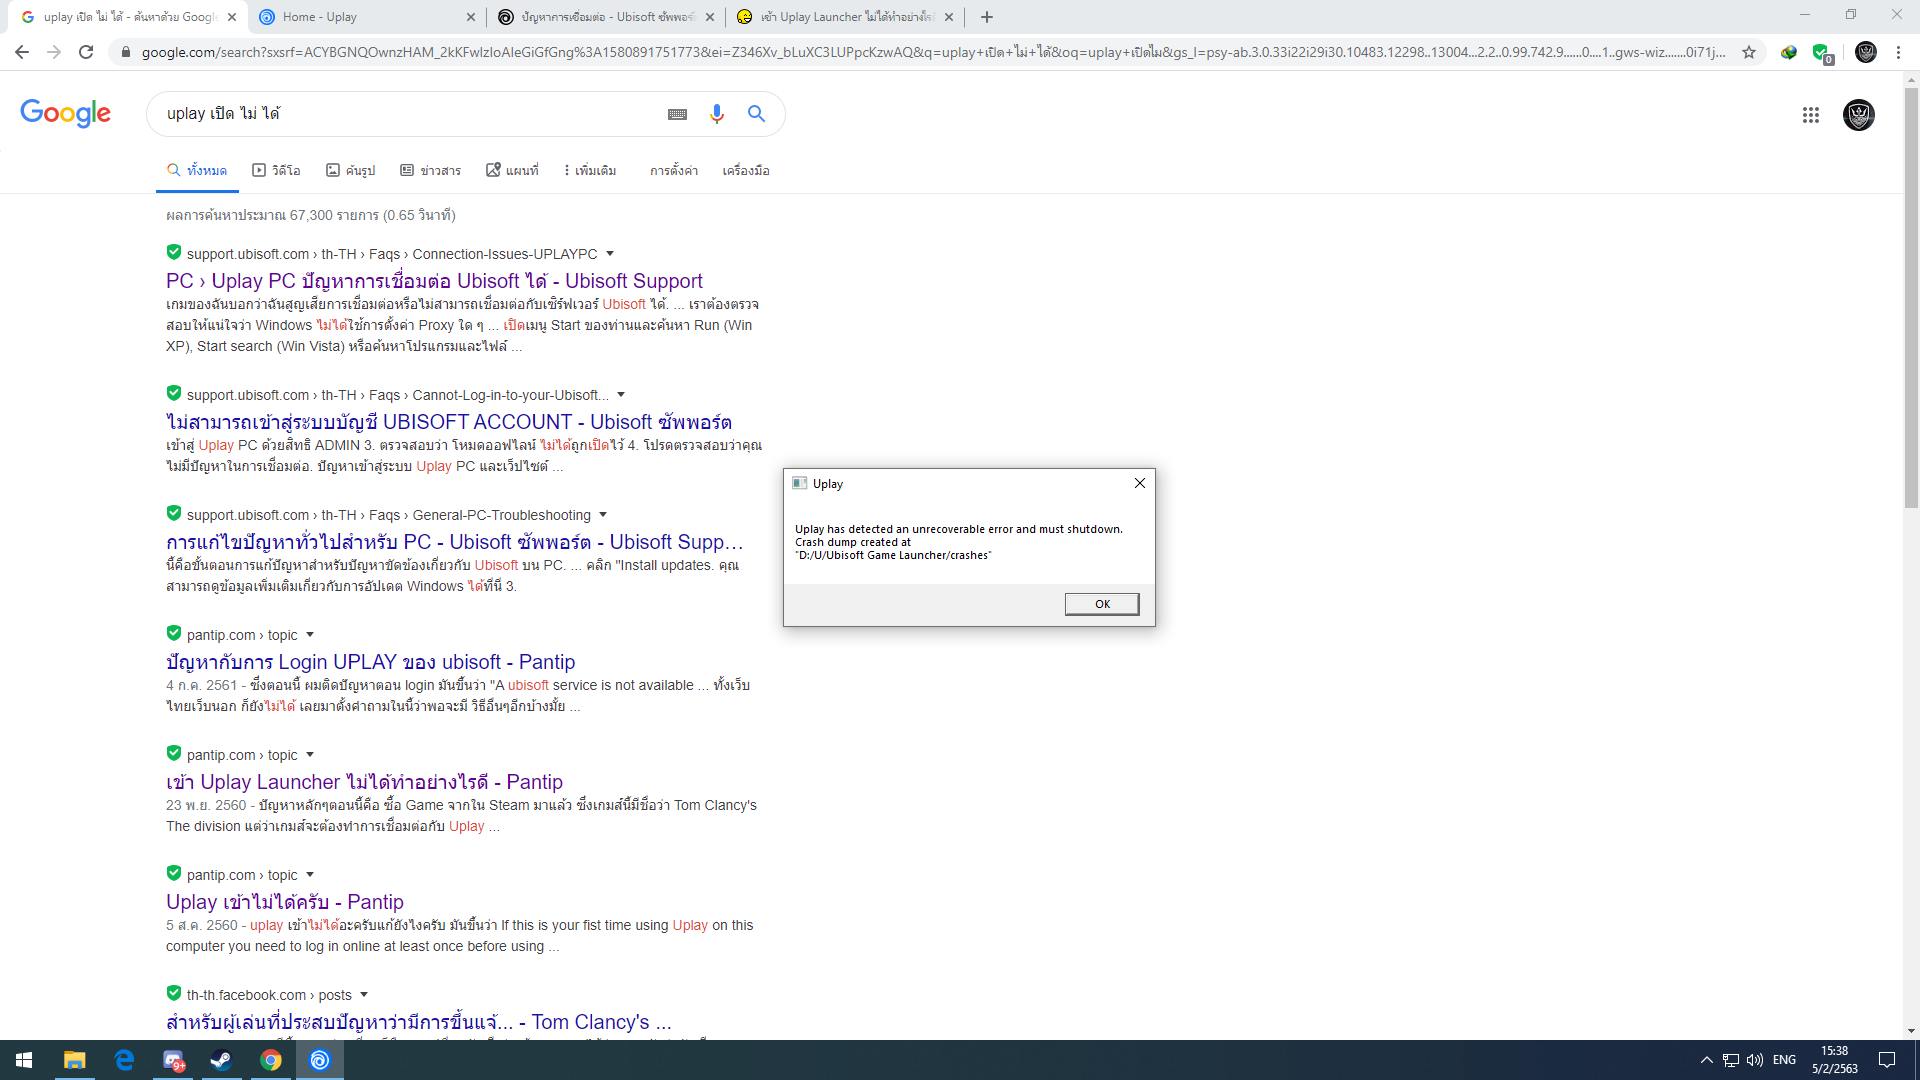Open dropdown arrow beside th-th.facebook.com result
The image size is (1920, 1080).
[x=364, y=995]
